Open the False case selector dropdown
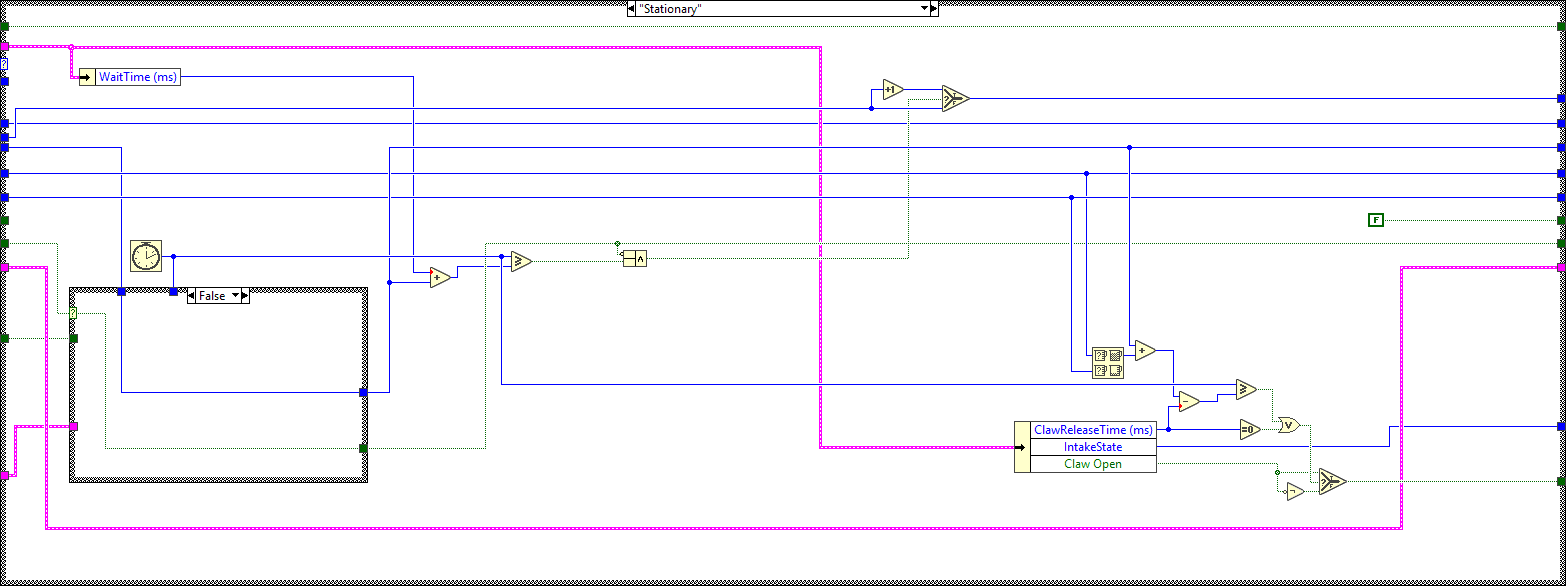The image size is (1566, 586). 233,295
